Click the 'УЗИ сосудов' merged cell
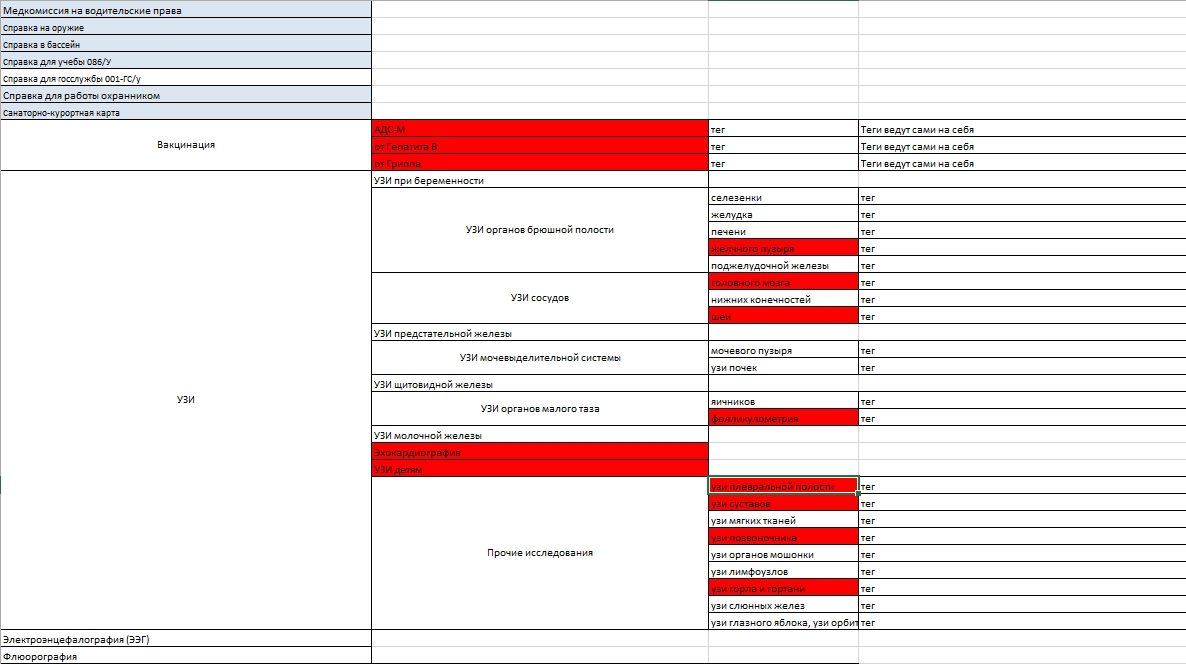 539,298
